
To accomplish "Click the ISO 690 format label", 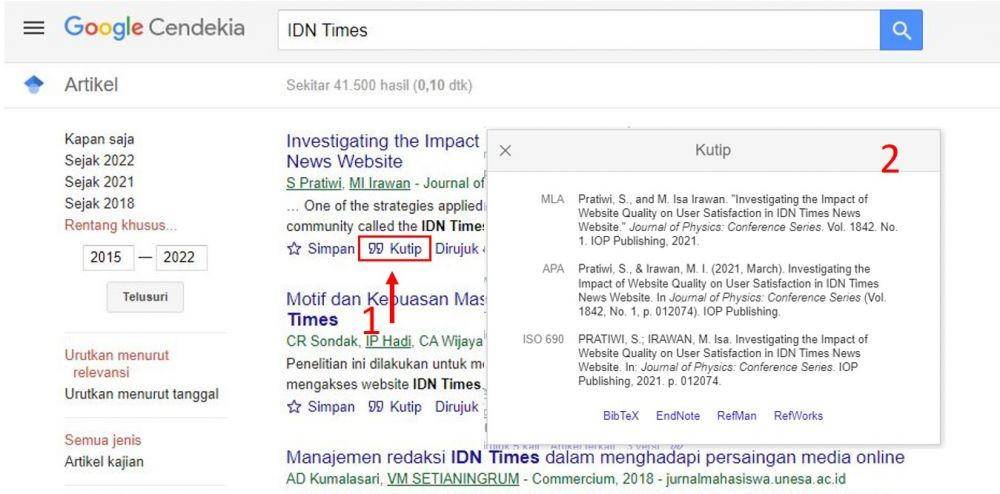I will pyautogui.click(x=543, y=339).
